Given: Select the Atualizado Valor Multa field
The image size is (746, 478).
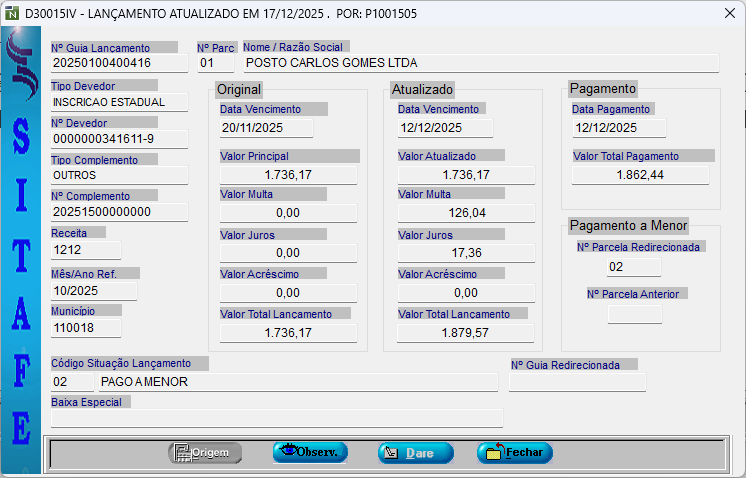Looking at the screenshot, I should [x=465, y=213].
